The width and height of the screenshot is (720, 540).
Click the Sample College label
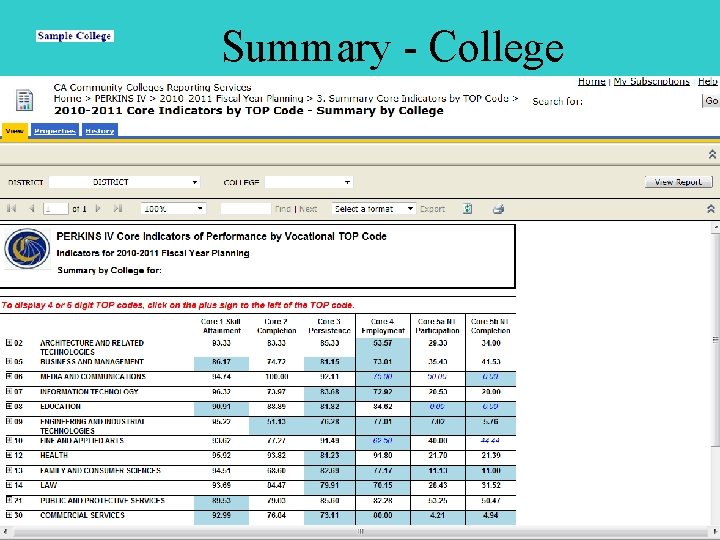tap(74, 36)
